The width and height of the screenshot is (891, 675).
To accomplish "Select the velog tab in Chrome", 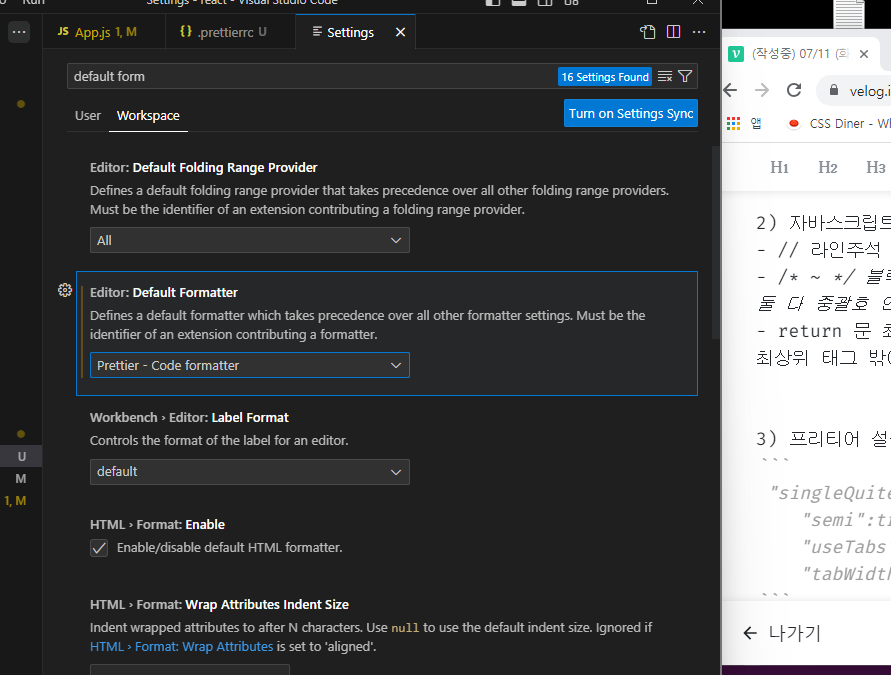I will 800,54.
